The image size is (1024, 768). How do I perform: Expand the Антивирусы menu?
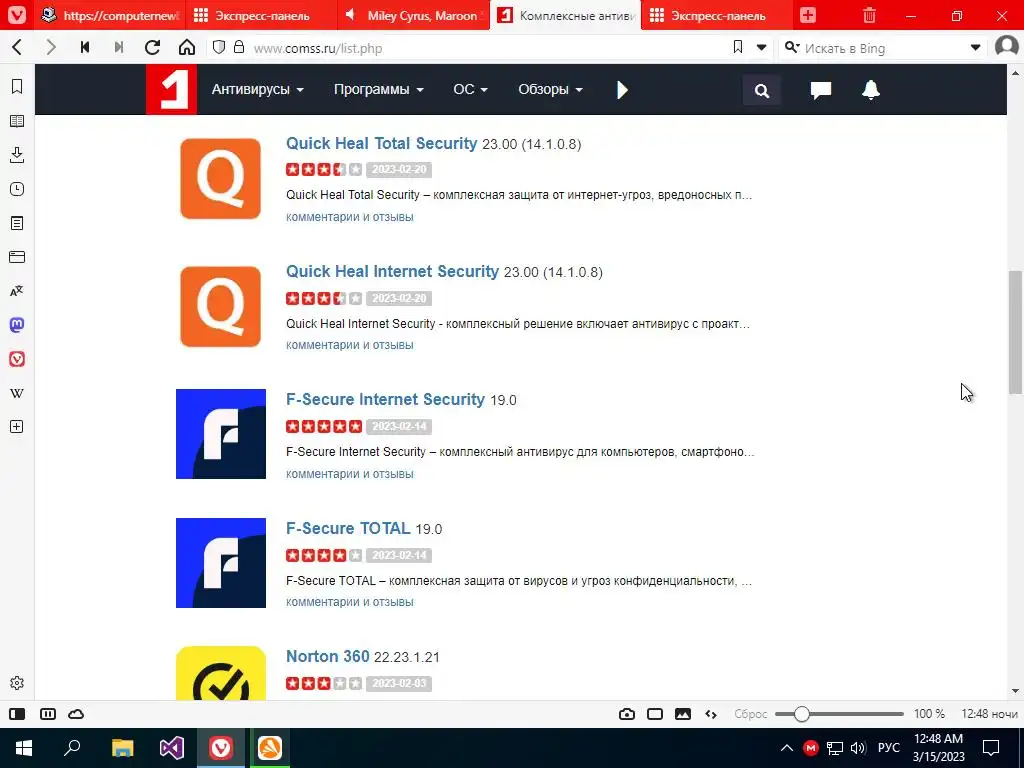tap(257, 89)
